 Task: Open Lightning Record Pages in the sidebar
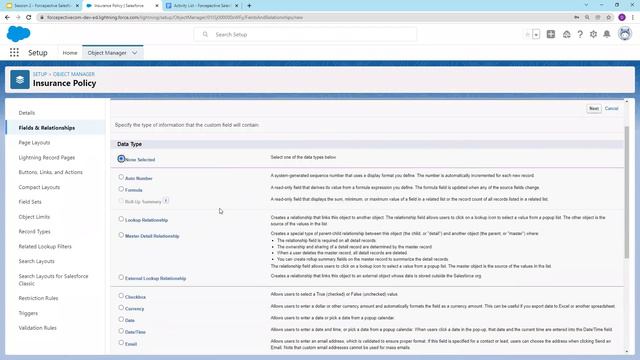pos(47,158)
